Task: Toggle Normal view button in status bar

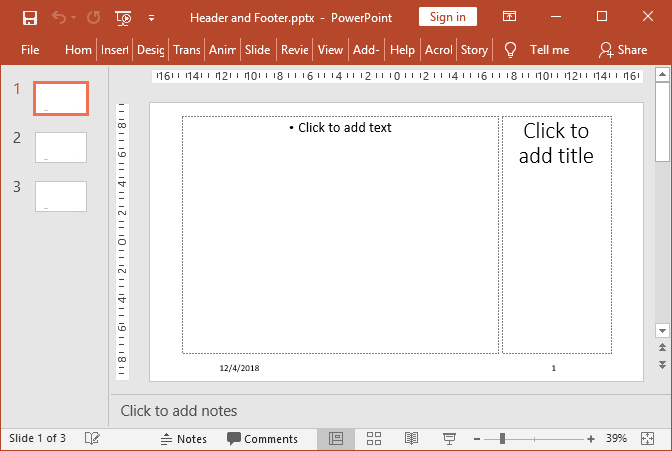Action: [336, 438]
